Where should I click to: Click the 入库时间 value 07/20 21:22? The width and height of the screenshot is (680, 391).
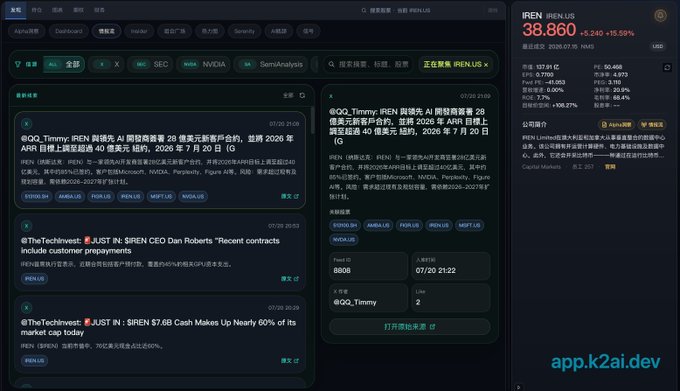point(435,270)
